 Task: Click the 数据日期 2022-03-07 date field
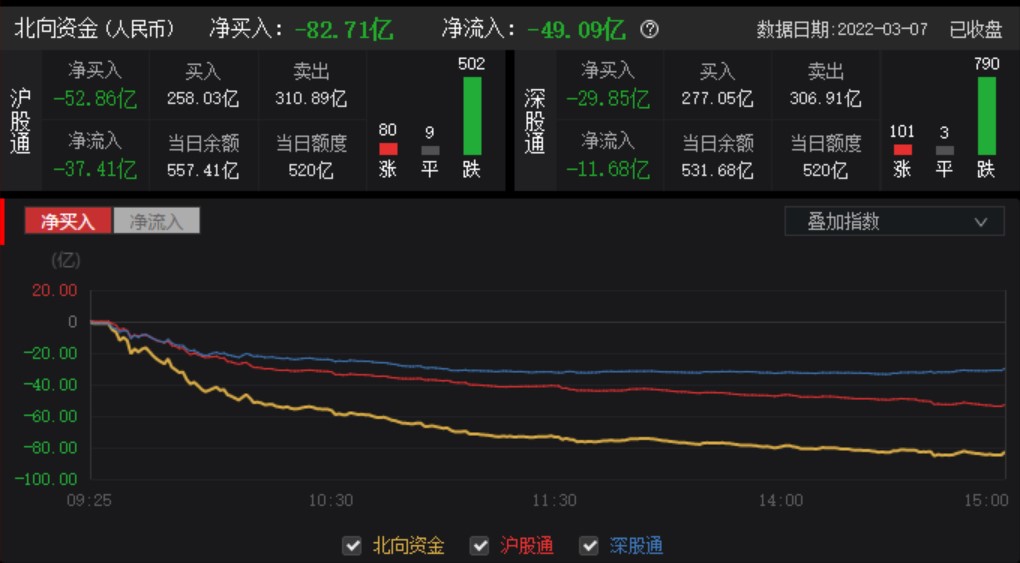click(843, 29)
